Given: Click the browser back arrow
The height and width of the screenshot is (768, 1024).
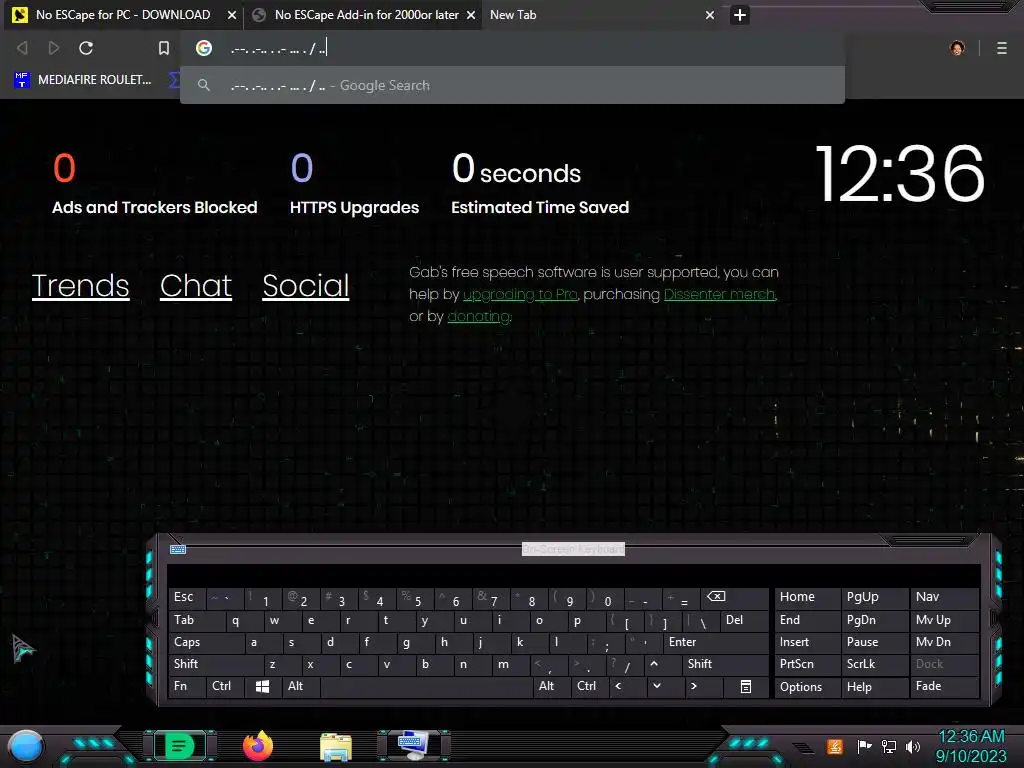Looking at the screenshot, I should coord(22,48).
